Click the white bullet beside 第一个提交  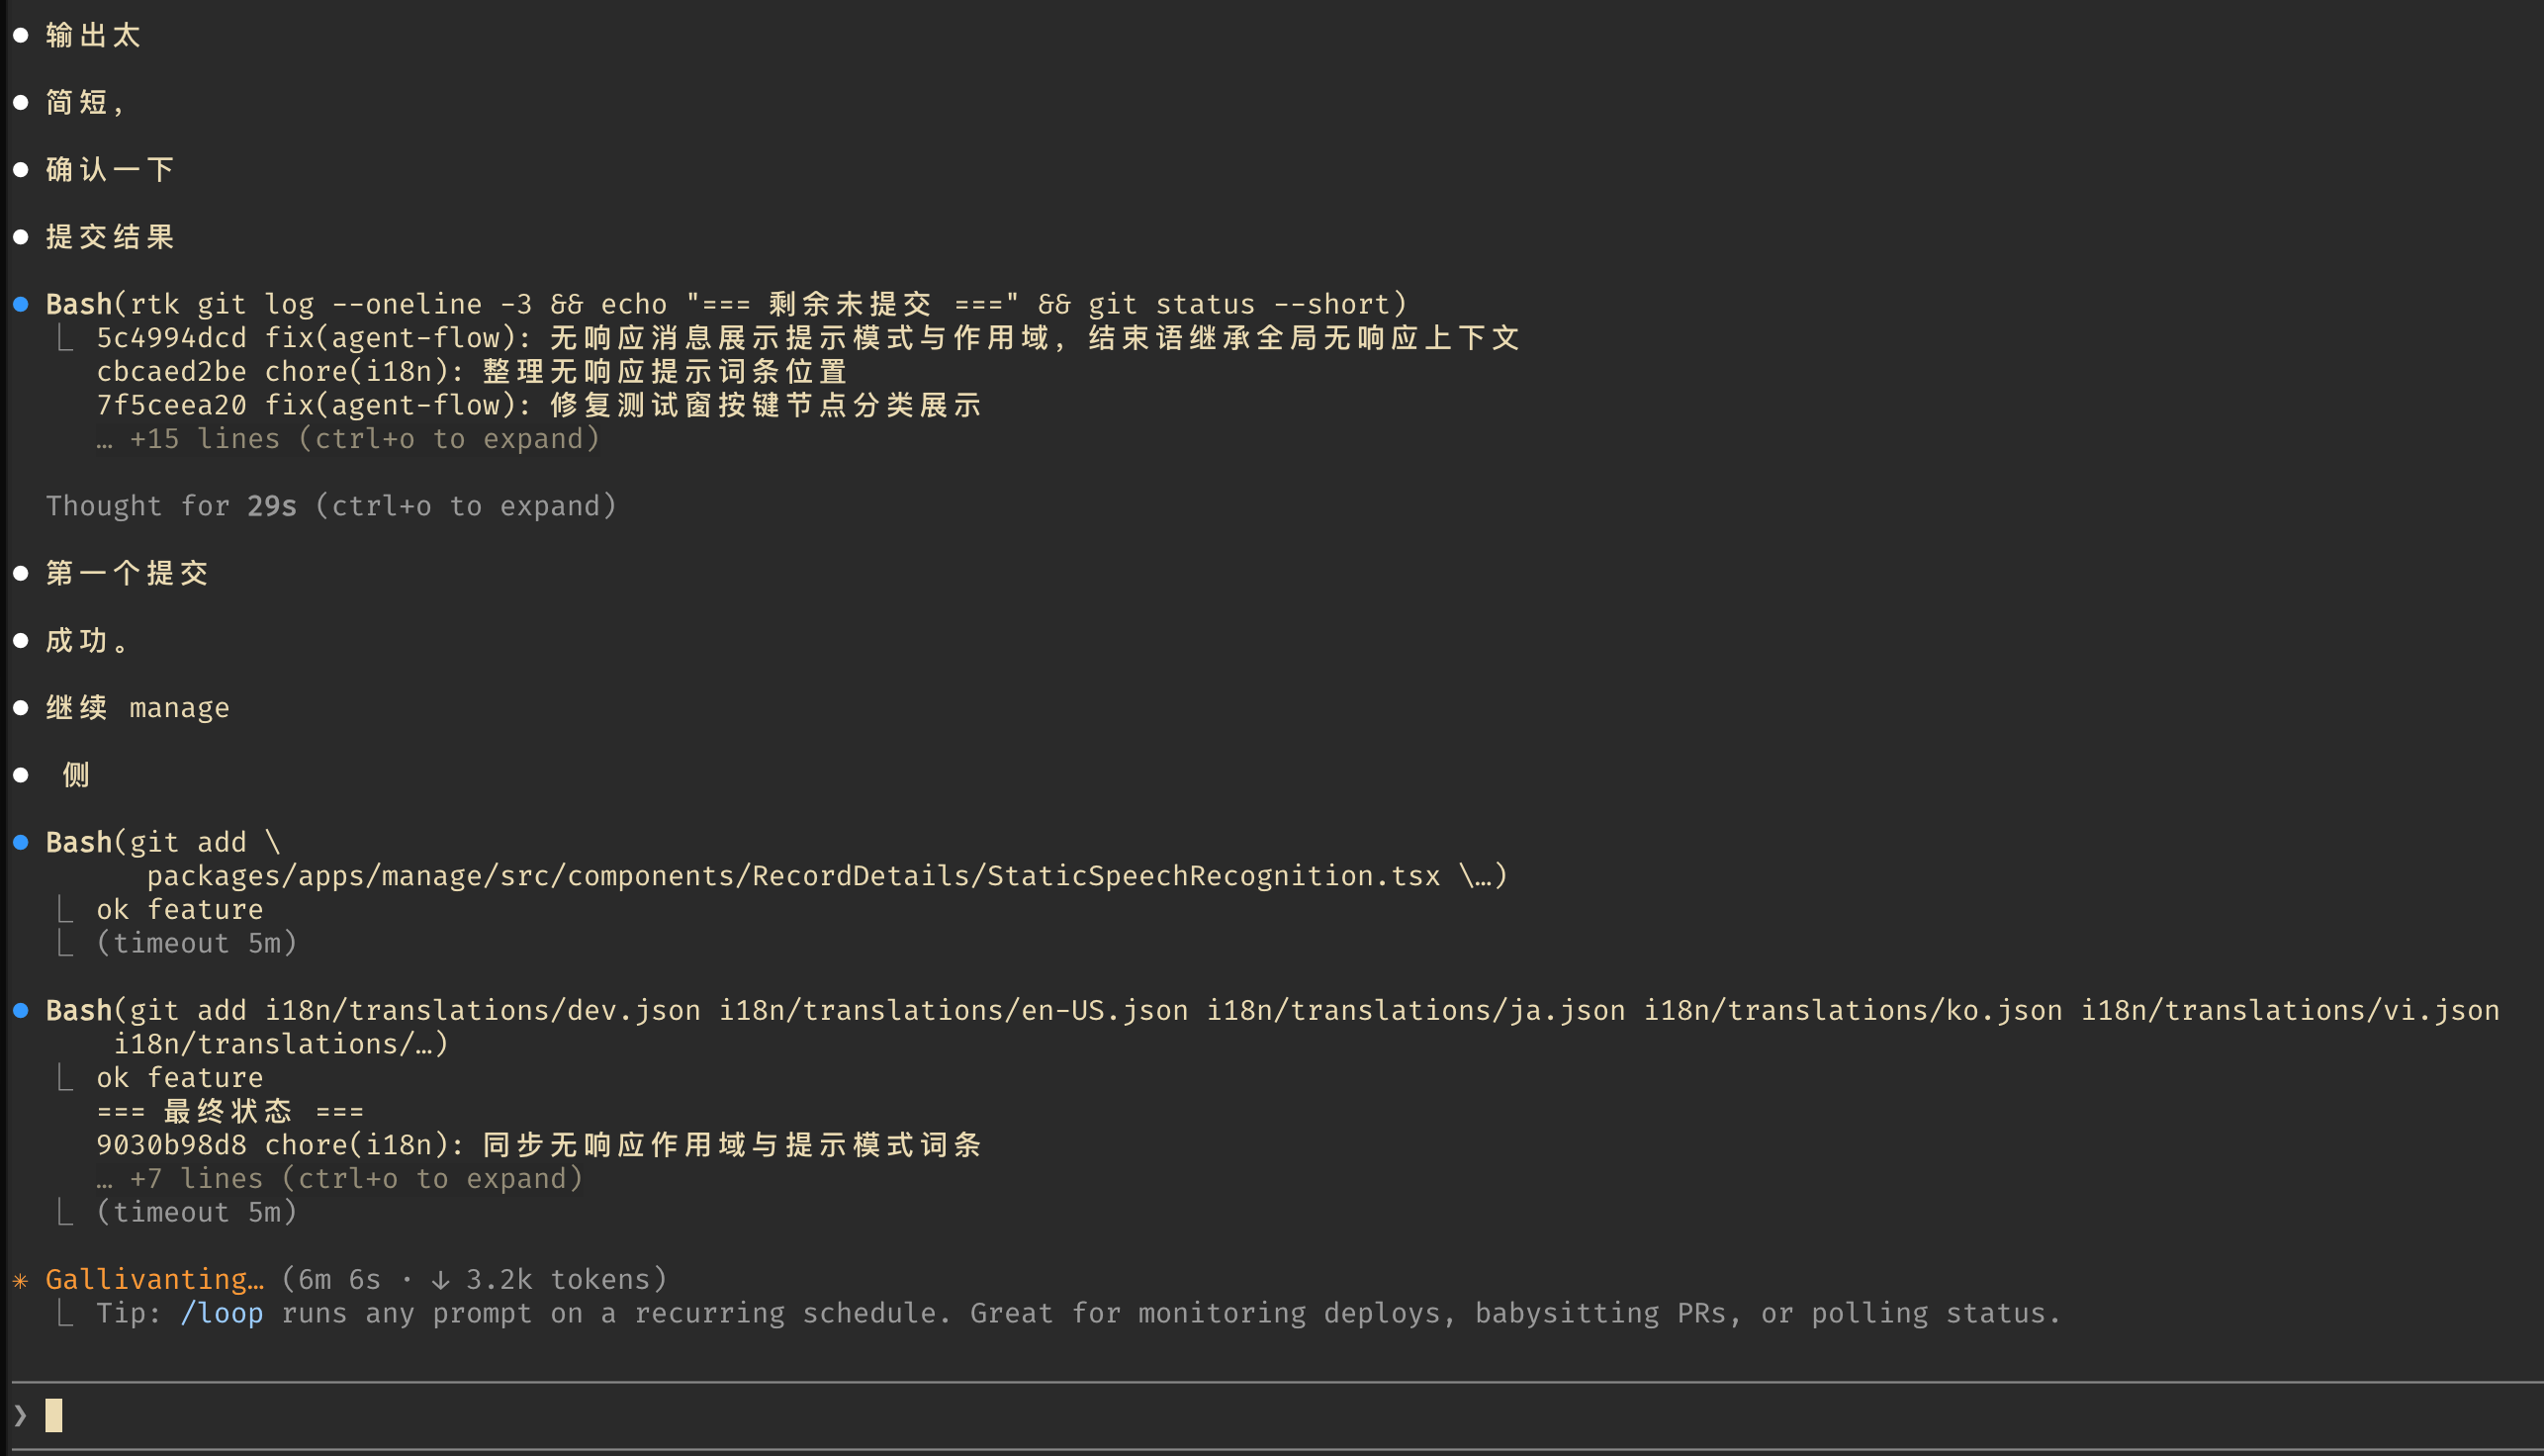pyautogui.click(x=20, y=573)
